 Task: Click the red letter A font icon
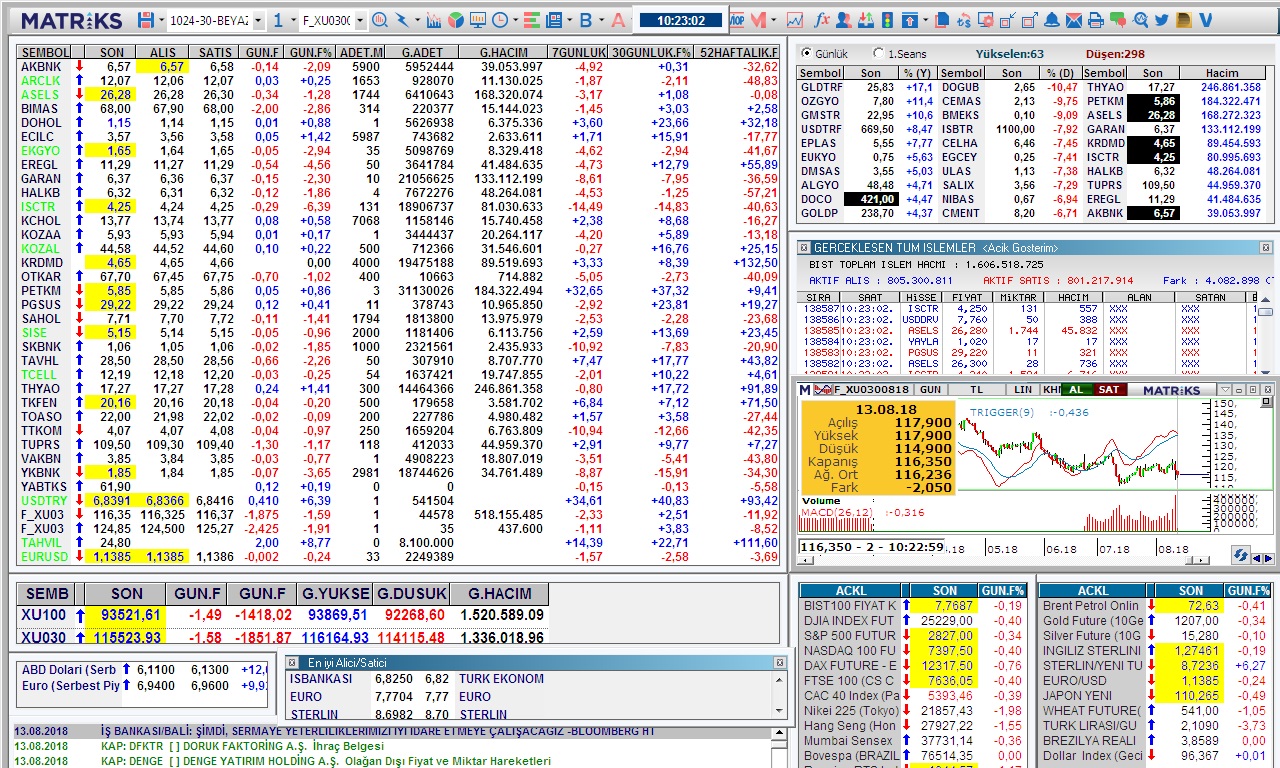pyautogui.click(x=618, y=20)
